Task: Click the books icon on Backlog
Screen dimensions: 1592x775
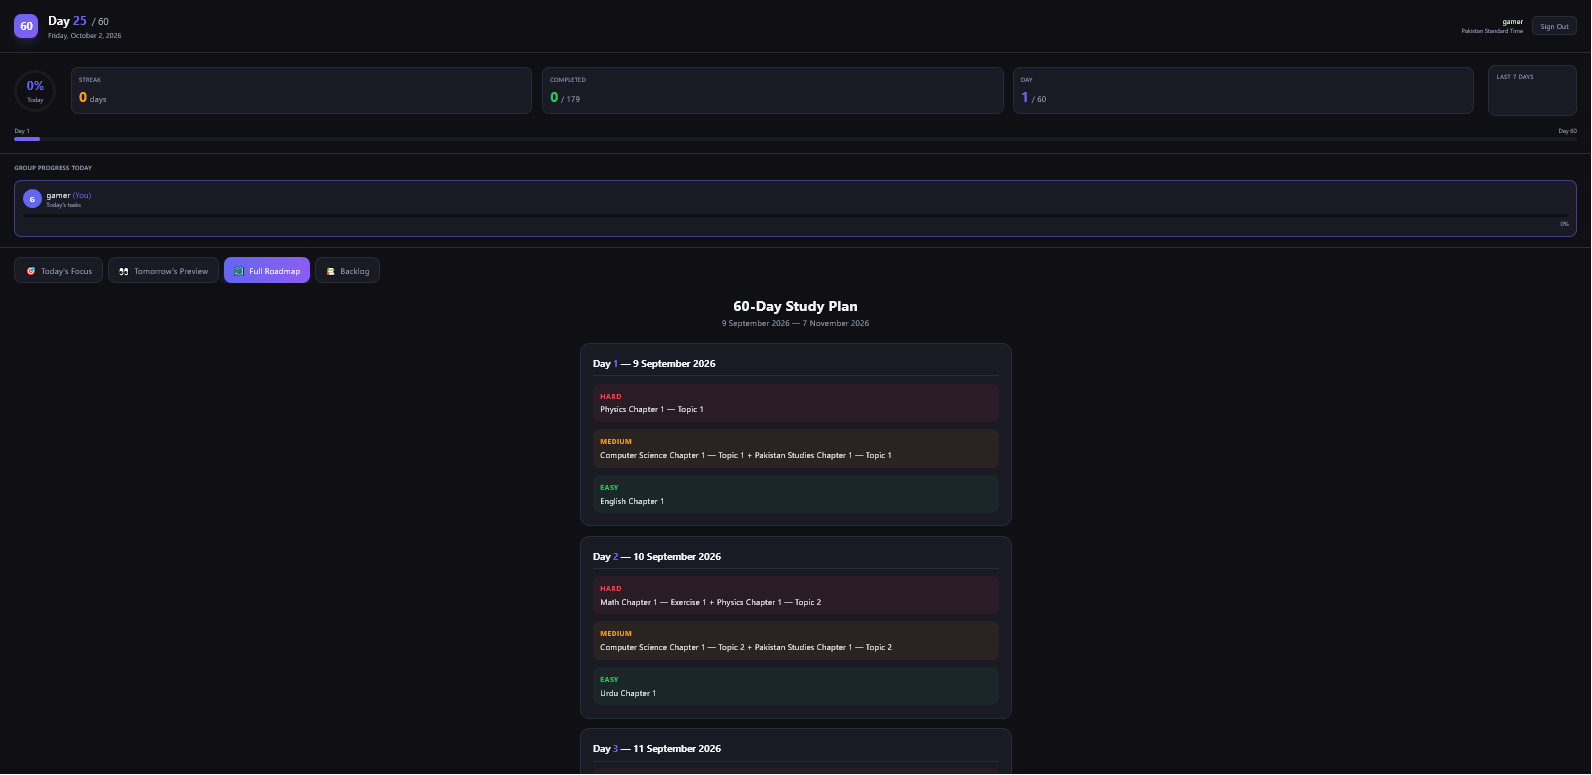Action: coord(330,271)
